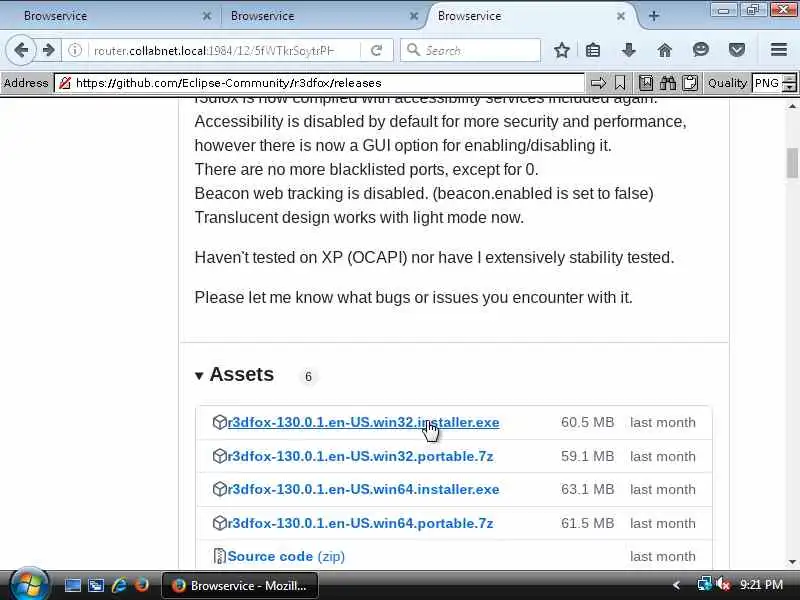Show hidden tray icons arrow
The width and height of the screenshot is (800, 600).
pyautogui.click(x=676, y=585)
